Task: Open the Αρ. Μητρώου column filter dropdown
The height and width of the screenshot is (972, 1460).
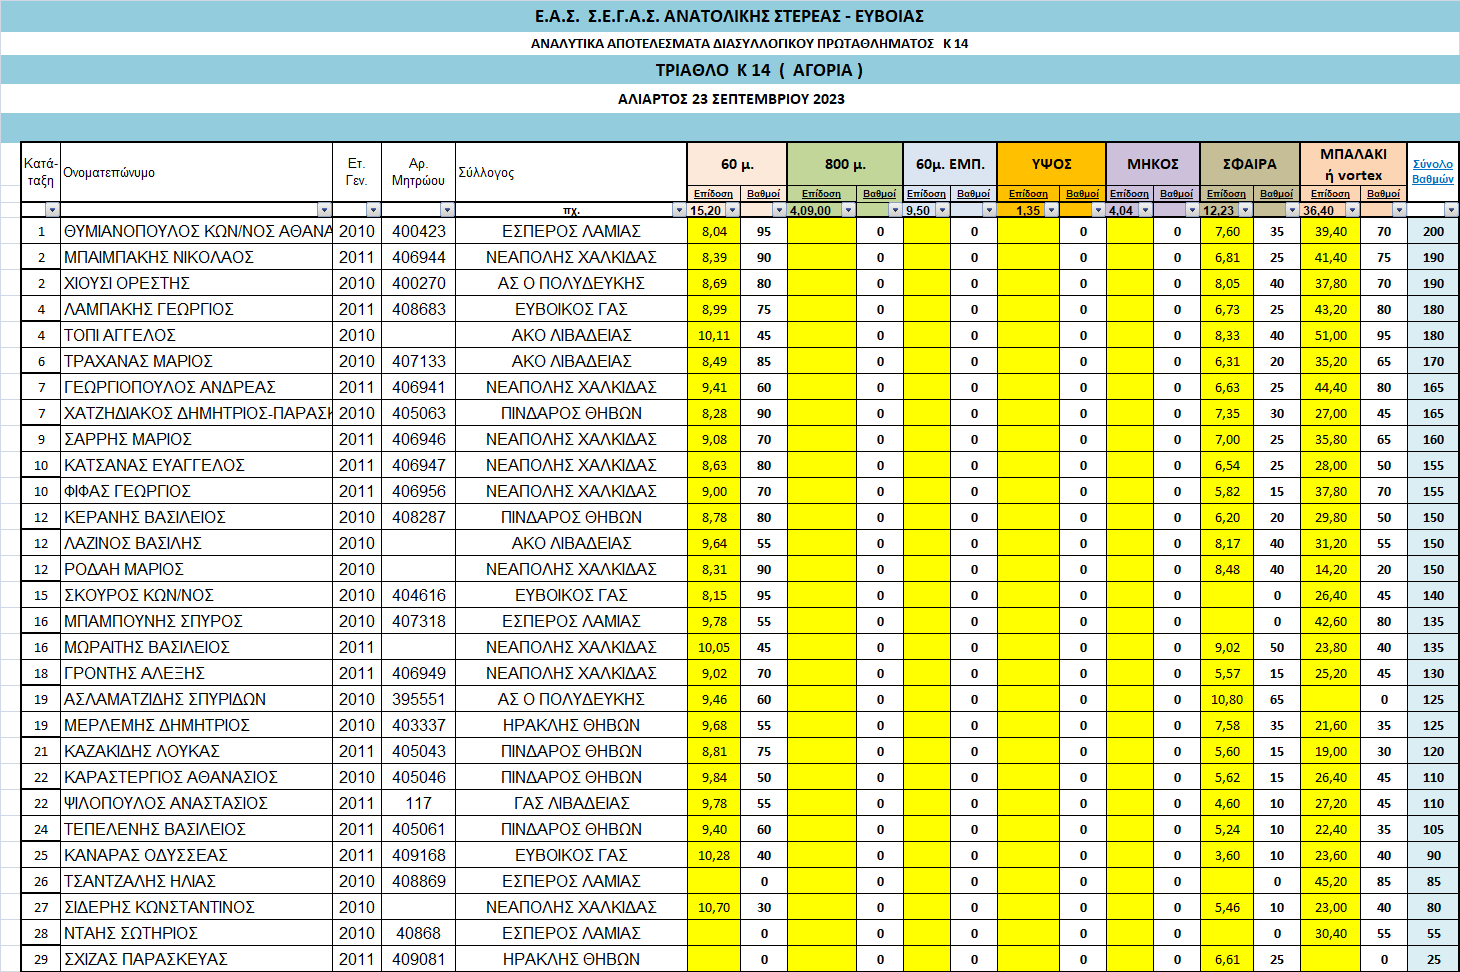Action: 447,210
